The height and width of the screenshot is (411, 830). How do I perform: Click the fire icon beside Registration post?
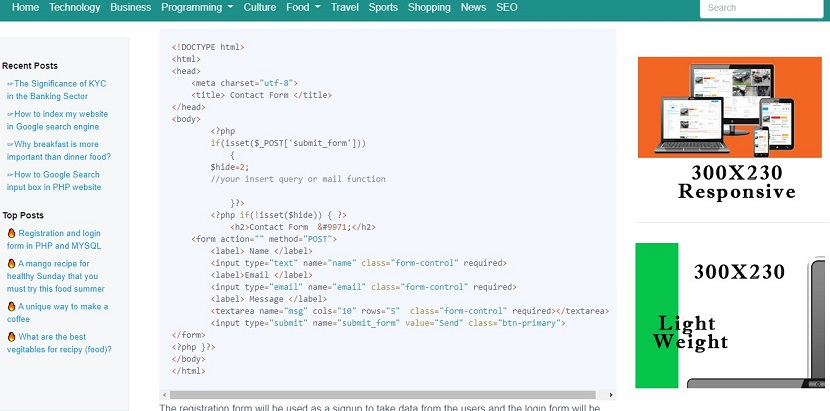(x=11, y=233)
